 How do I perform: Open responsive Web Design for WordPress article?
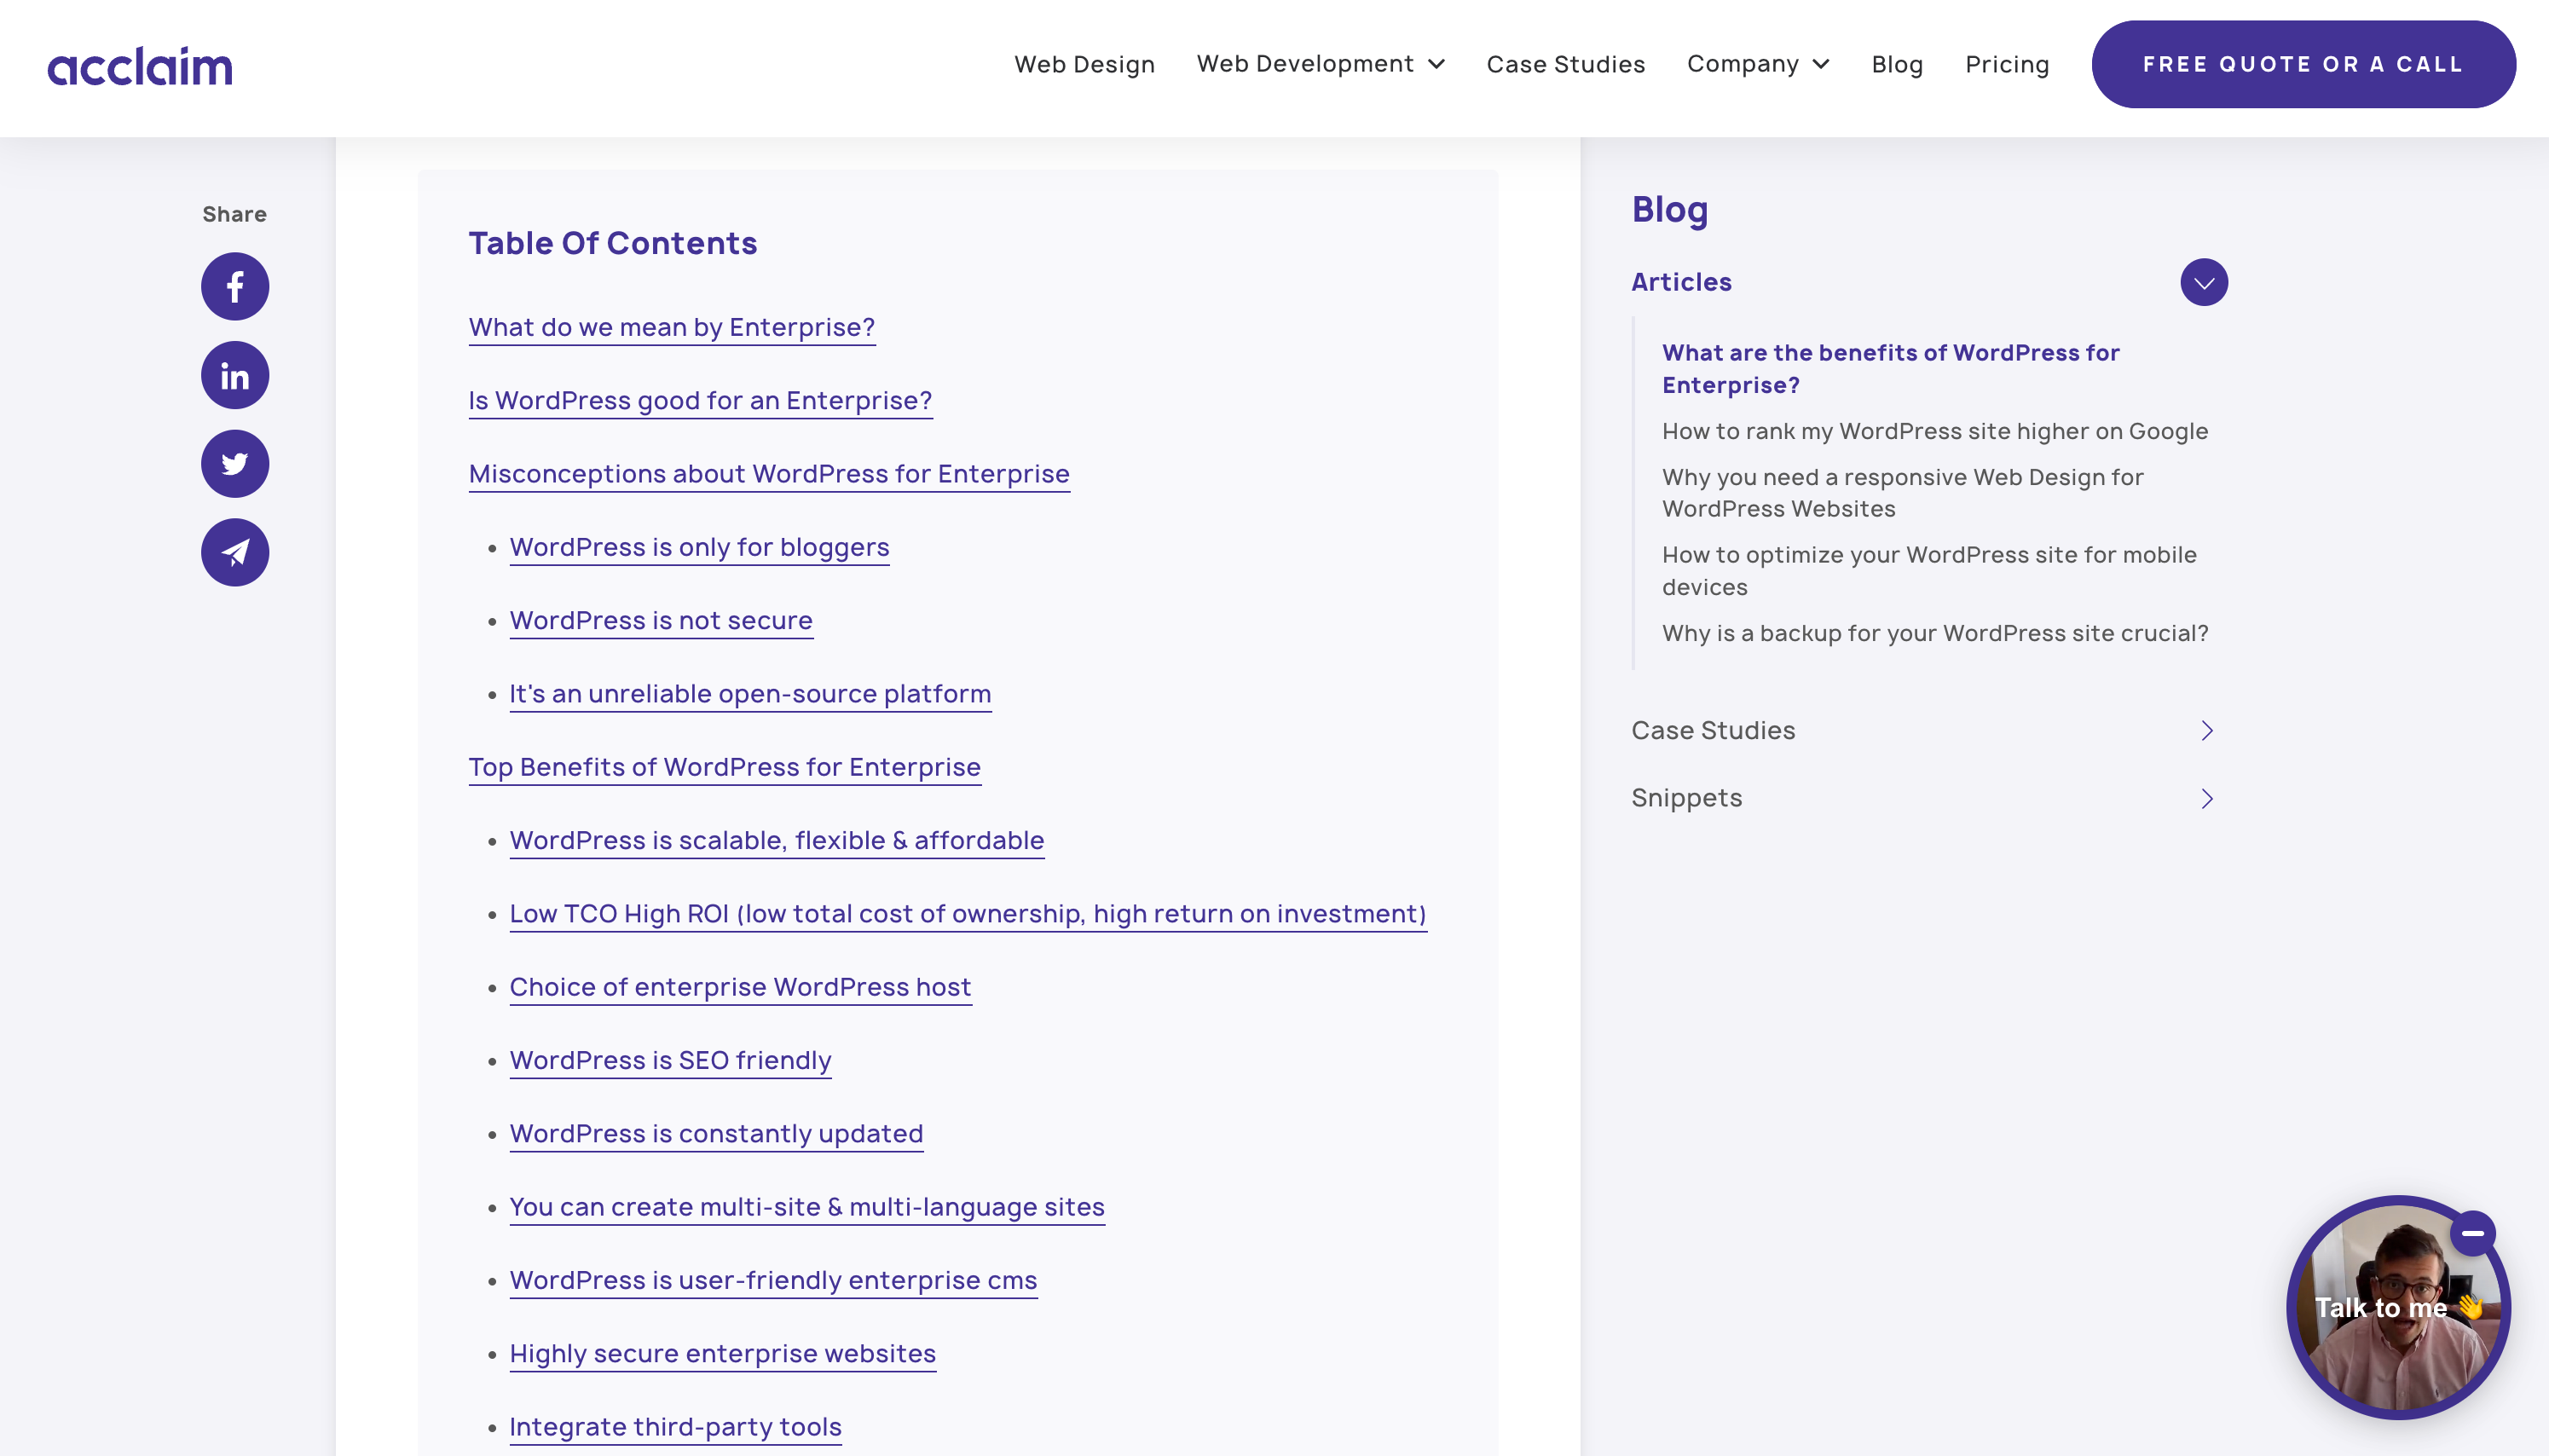point(1902,493)
